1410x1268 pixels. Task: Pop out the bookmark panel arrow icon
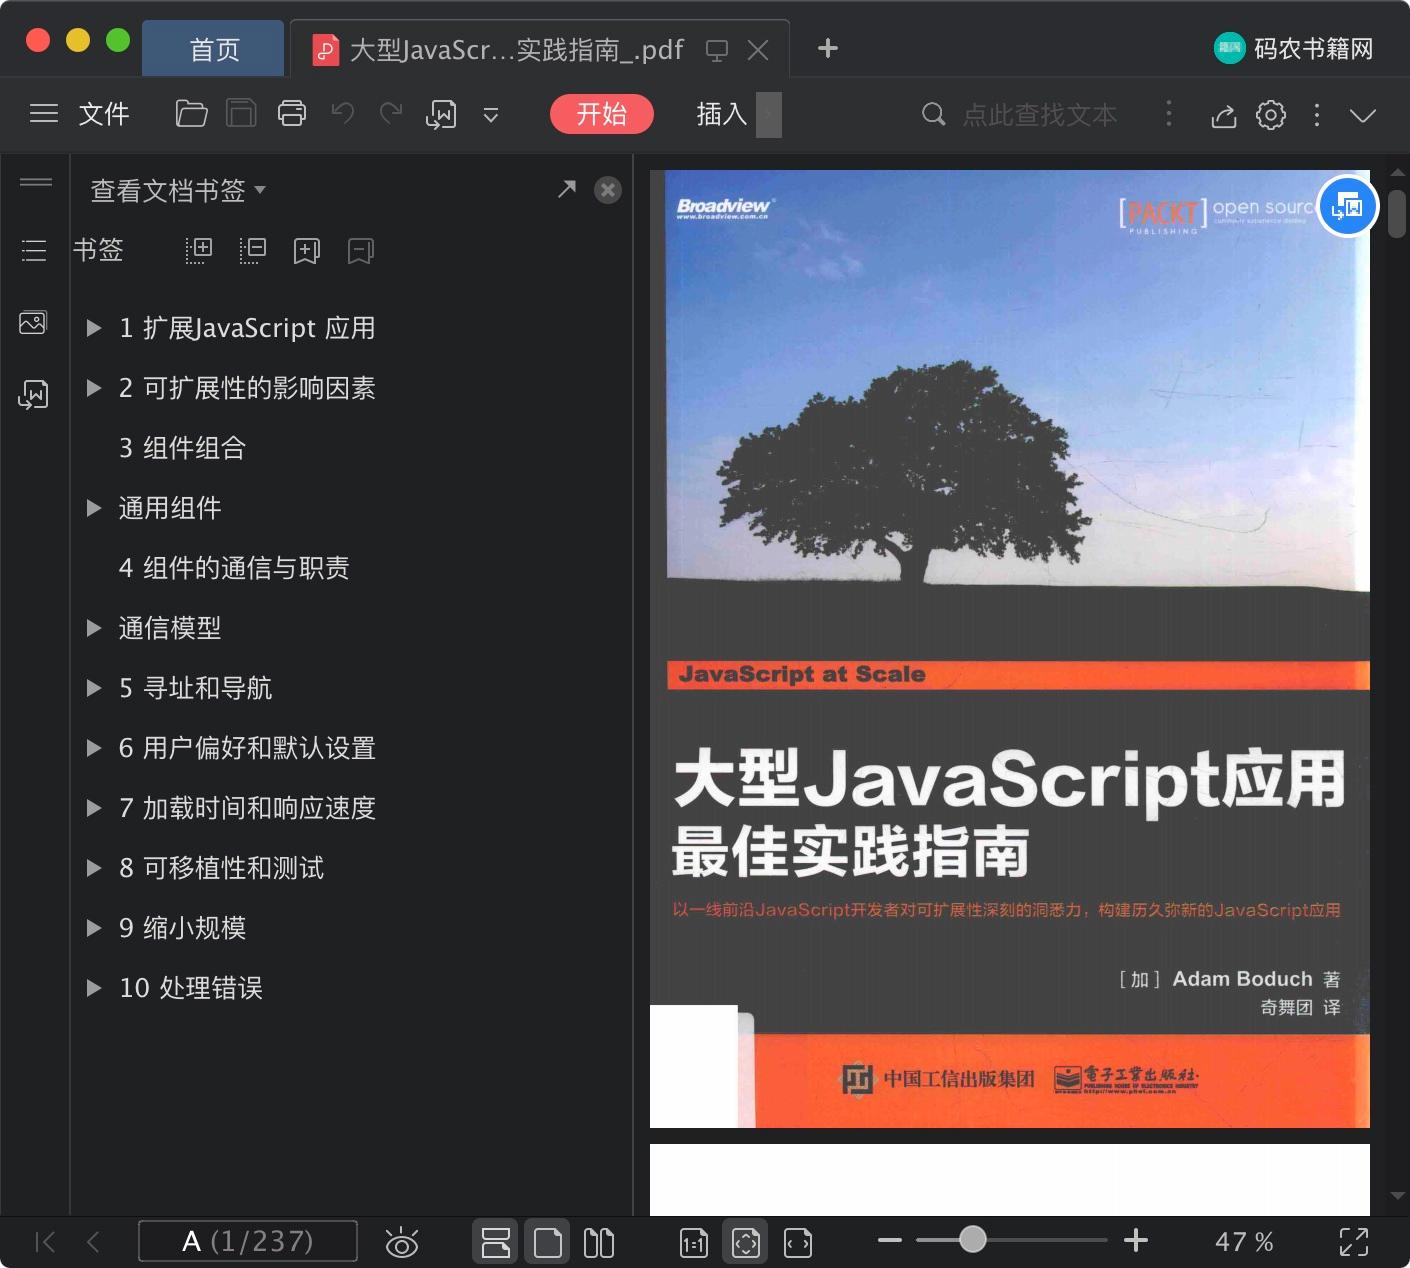(567, 189)
